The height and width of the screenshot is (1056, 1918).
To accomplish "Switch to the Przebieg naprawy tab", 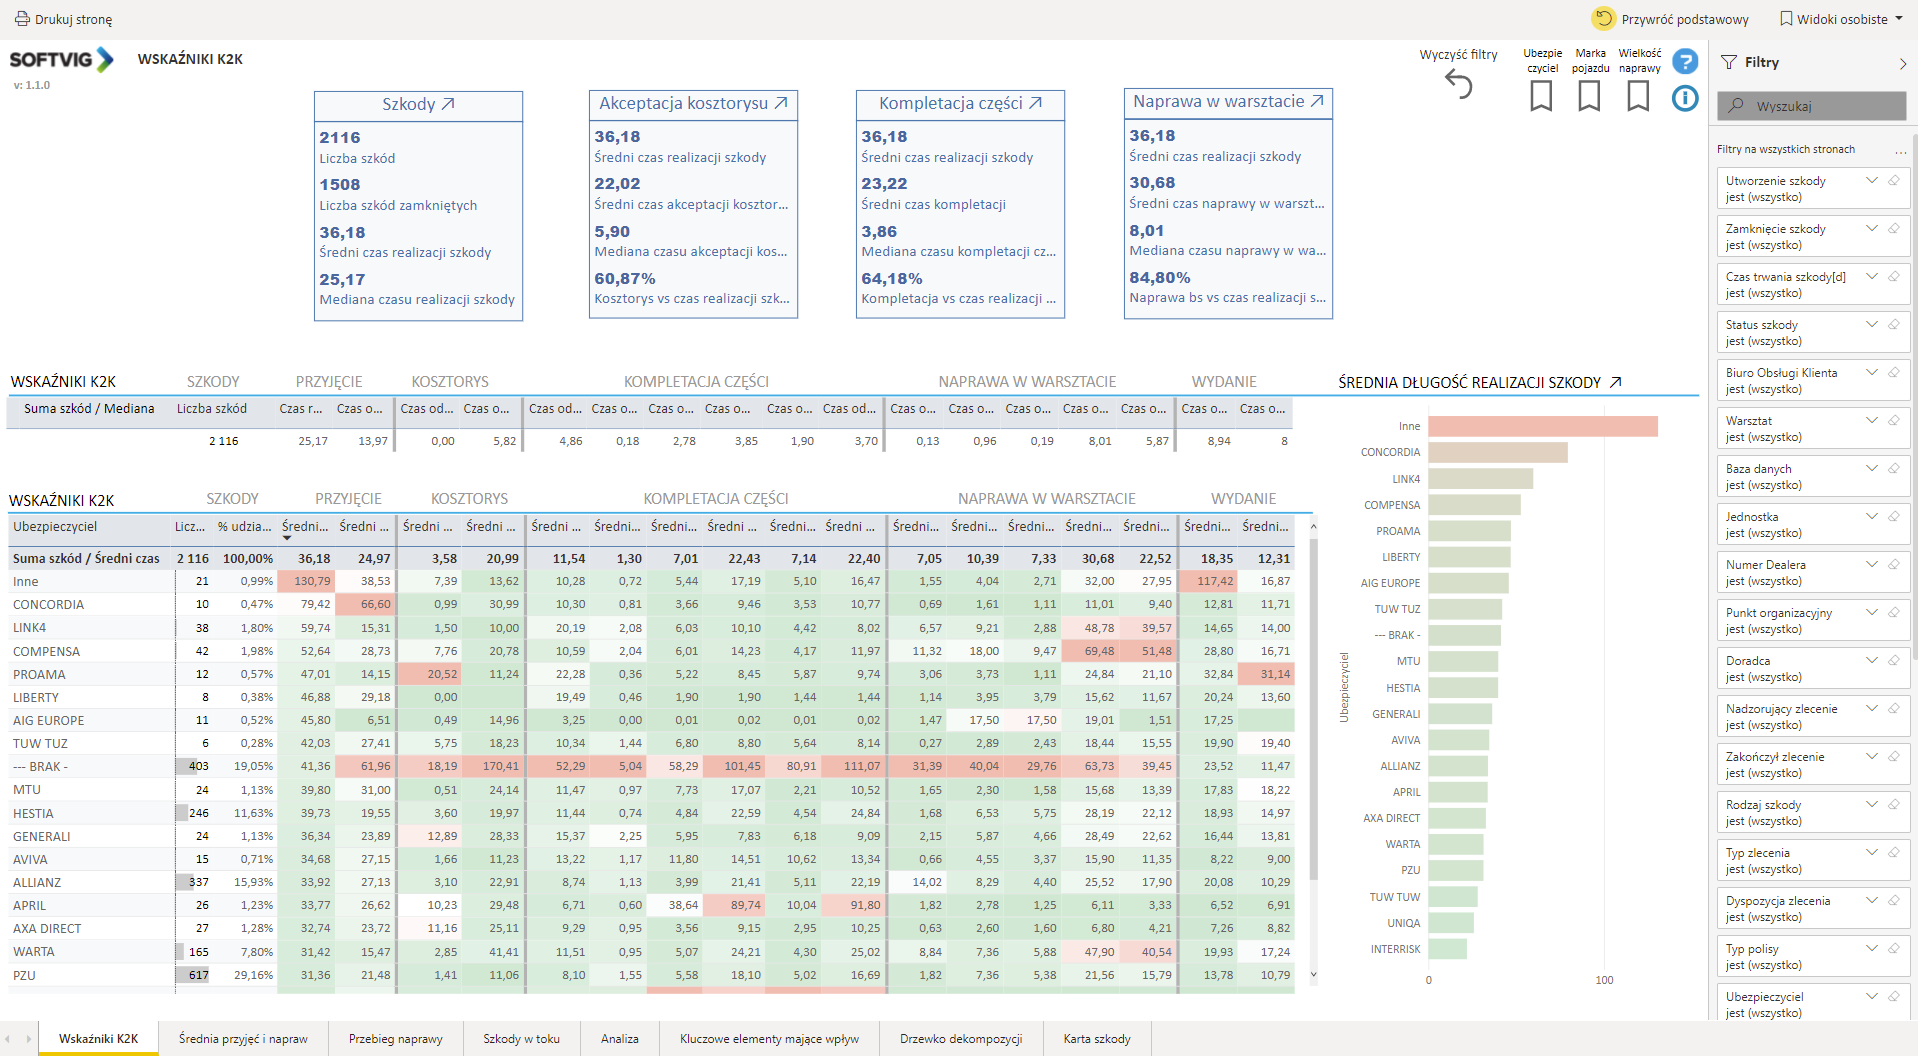I will [x=395, y=1039].
